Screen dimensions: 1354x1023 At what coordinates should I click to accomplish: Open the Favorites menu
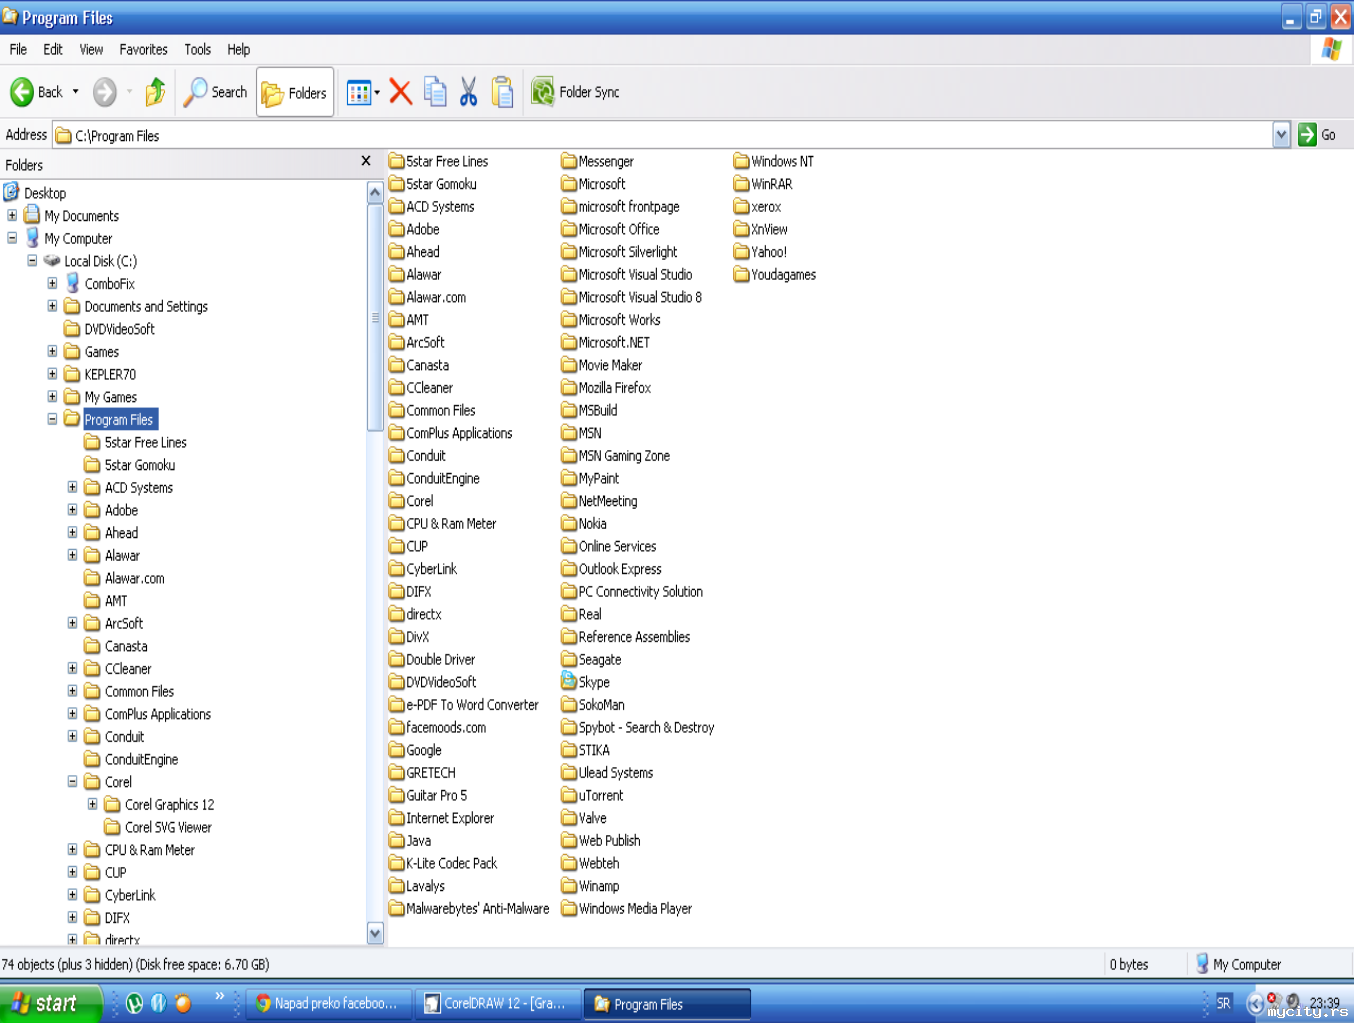tap(143, 49)
